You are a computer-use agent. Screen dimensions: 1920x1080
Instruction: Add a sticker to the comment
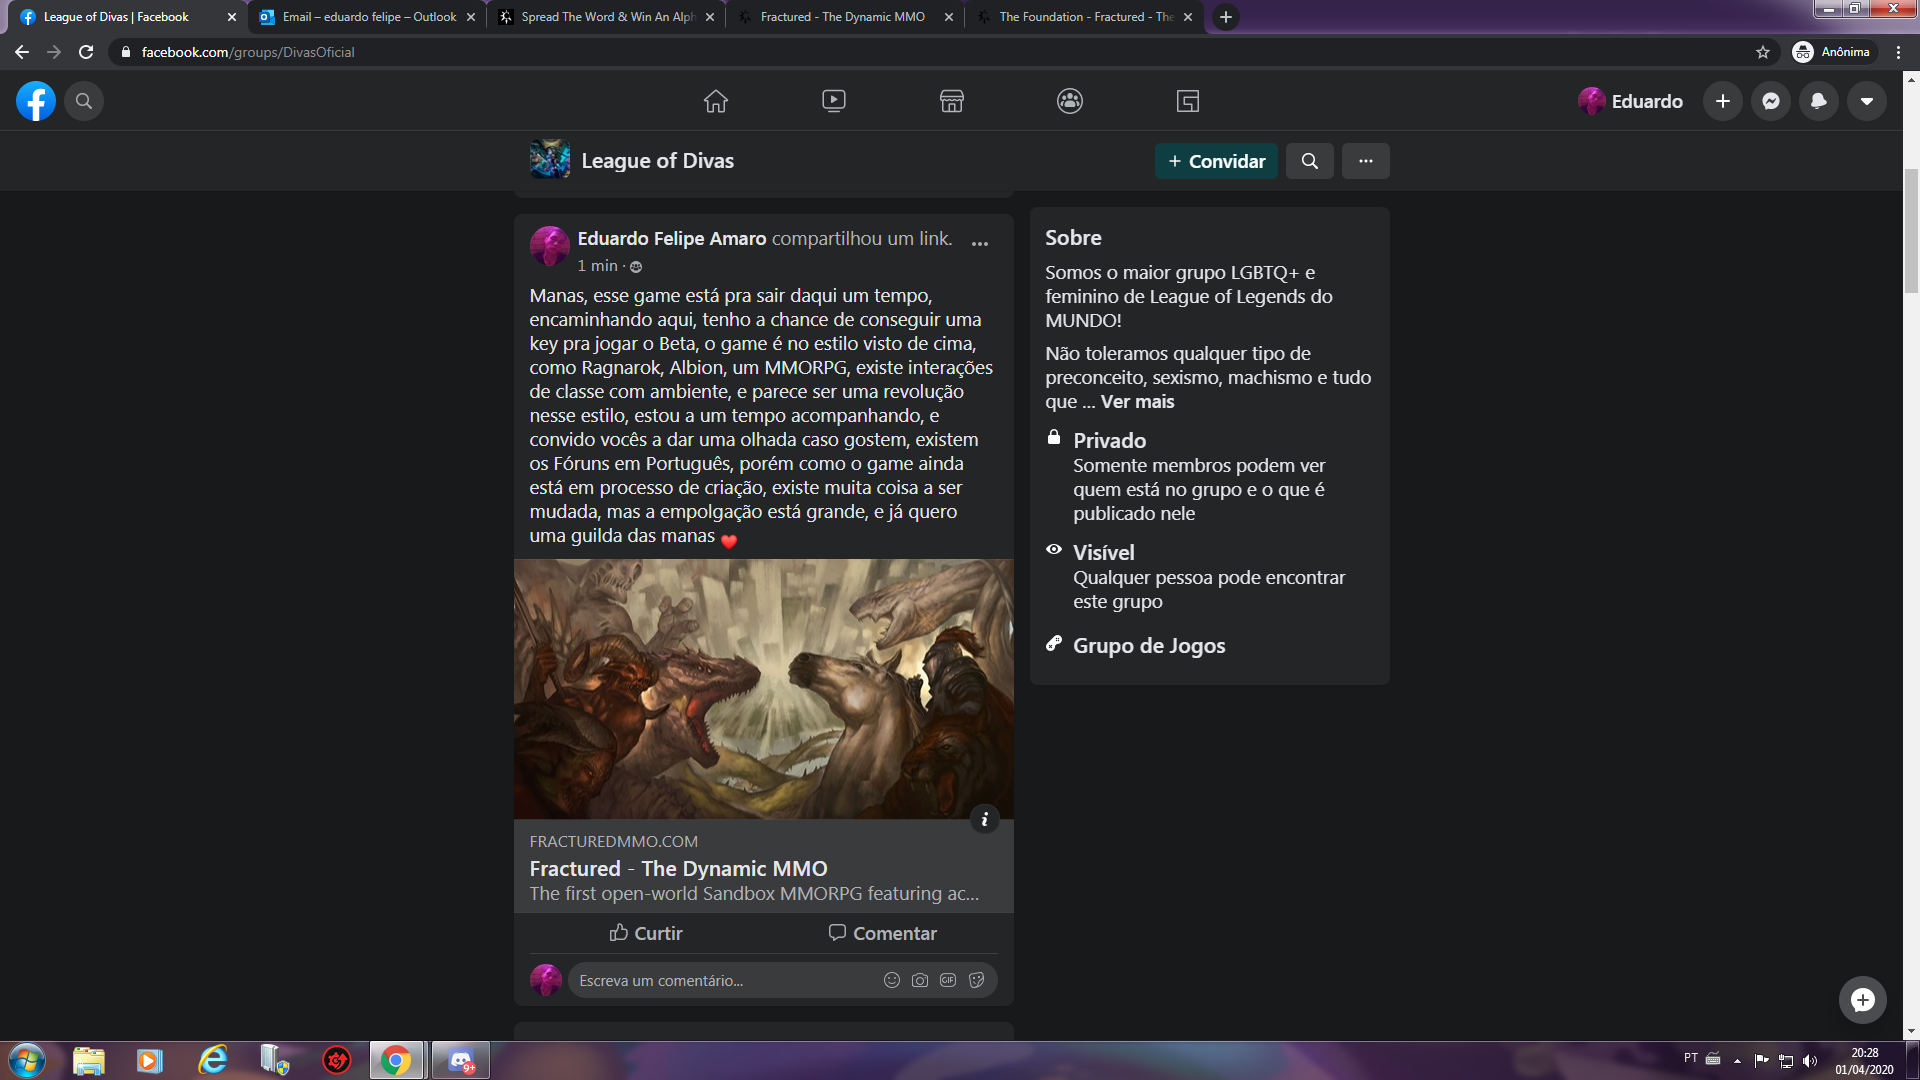click(977, 980)
